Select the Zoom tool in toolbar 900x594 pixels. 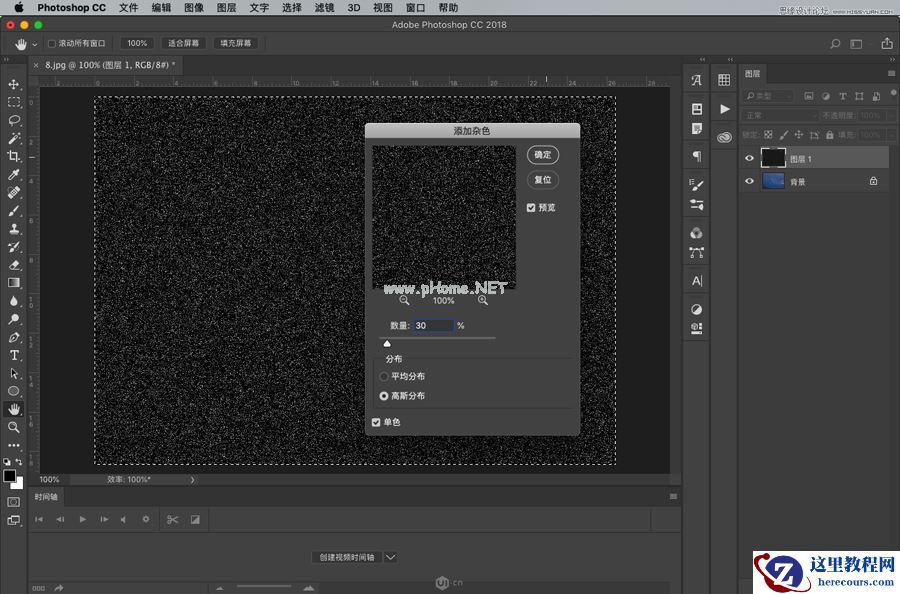14,427
